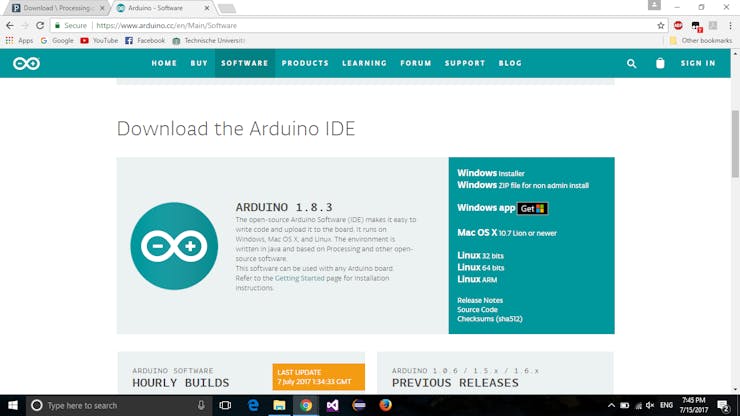Screen dimensions: 740x416
Task: Open the Apps bookmarks grid icon
Action: (9, 41)
